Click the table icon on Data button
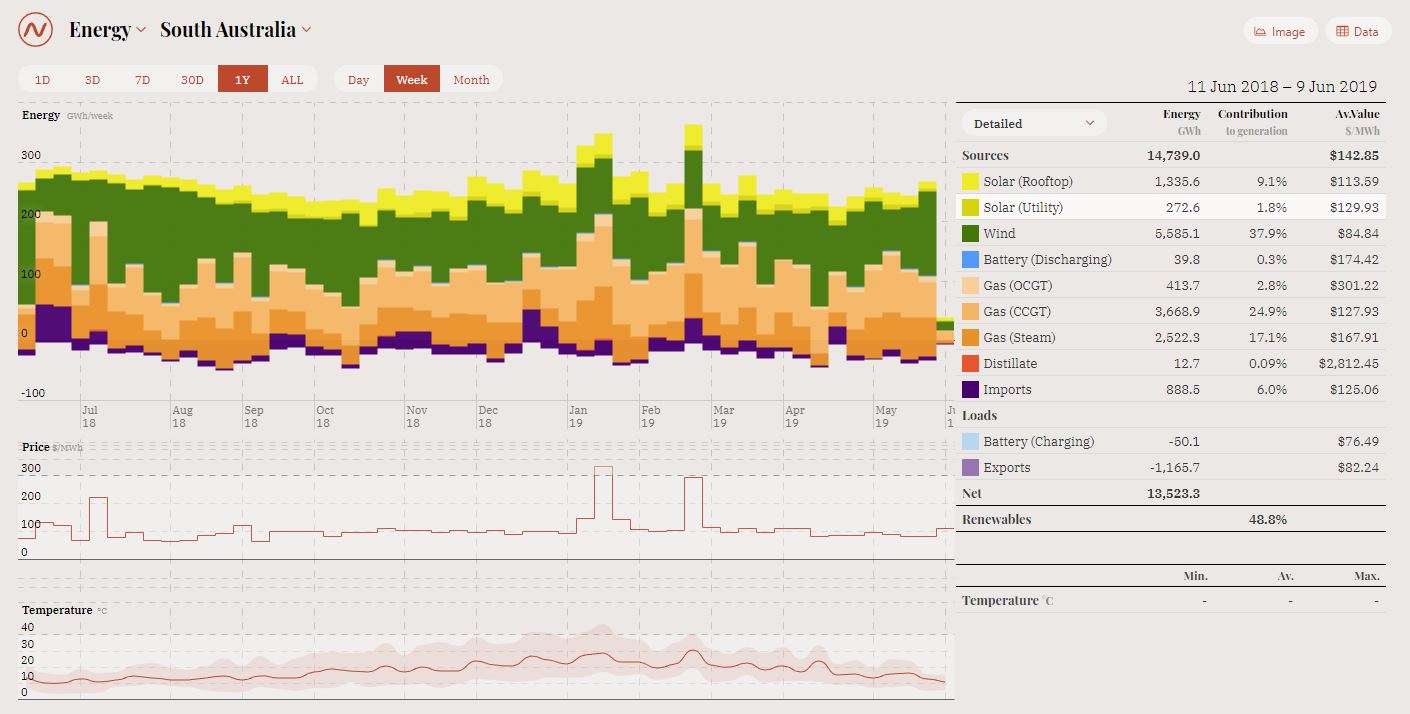Viewport: 1410px width, 714px height. pyautogui.click(x=1343, y=31)
